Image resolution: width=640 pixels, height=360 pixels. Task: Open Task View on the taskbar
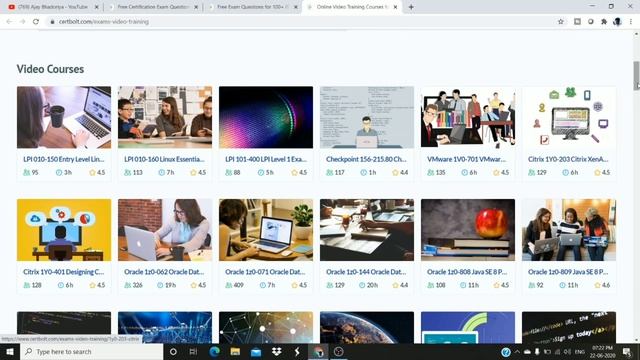(x=193, y=351)
